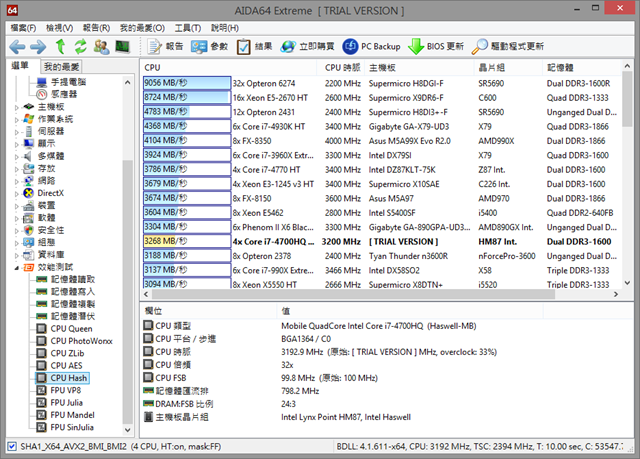Open the 工具(T) menu
The image size is (640, 459).
point(188,28)
